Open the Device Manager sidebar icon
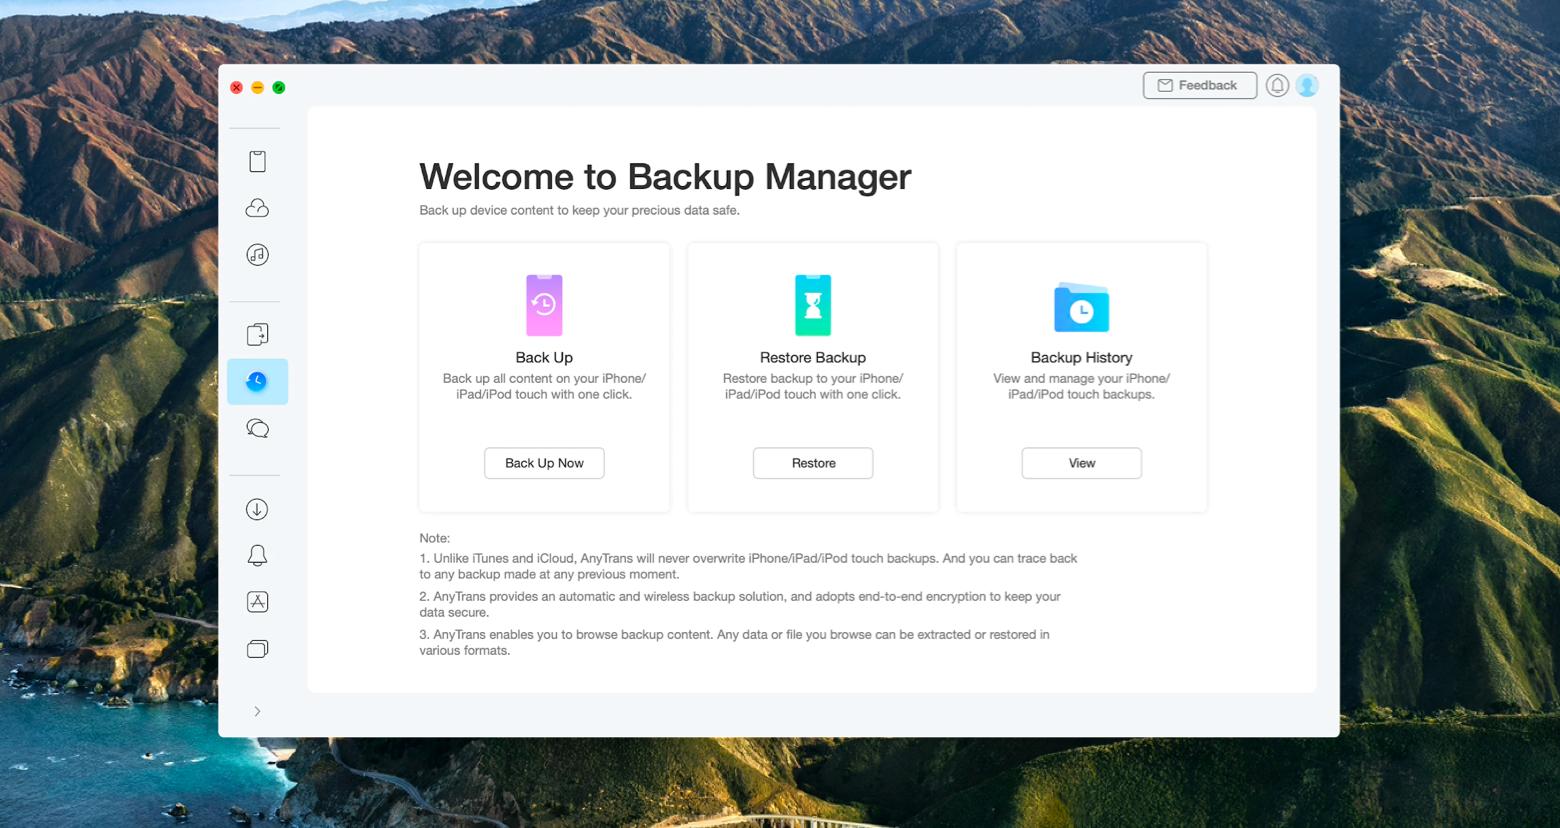Image resolution: width=1560 pixels, height=828 pixels. click(x=257, y=161)
